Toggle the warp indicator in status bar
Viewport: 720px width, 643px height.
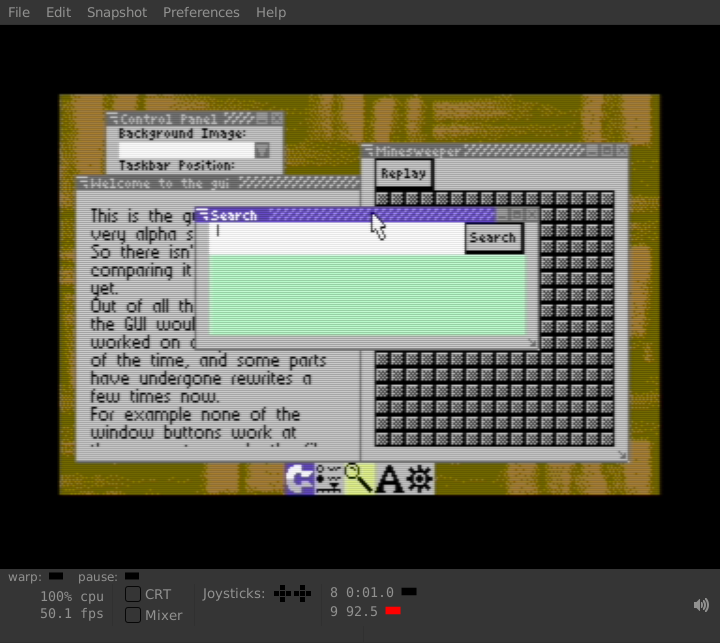coord(56,576)
